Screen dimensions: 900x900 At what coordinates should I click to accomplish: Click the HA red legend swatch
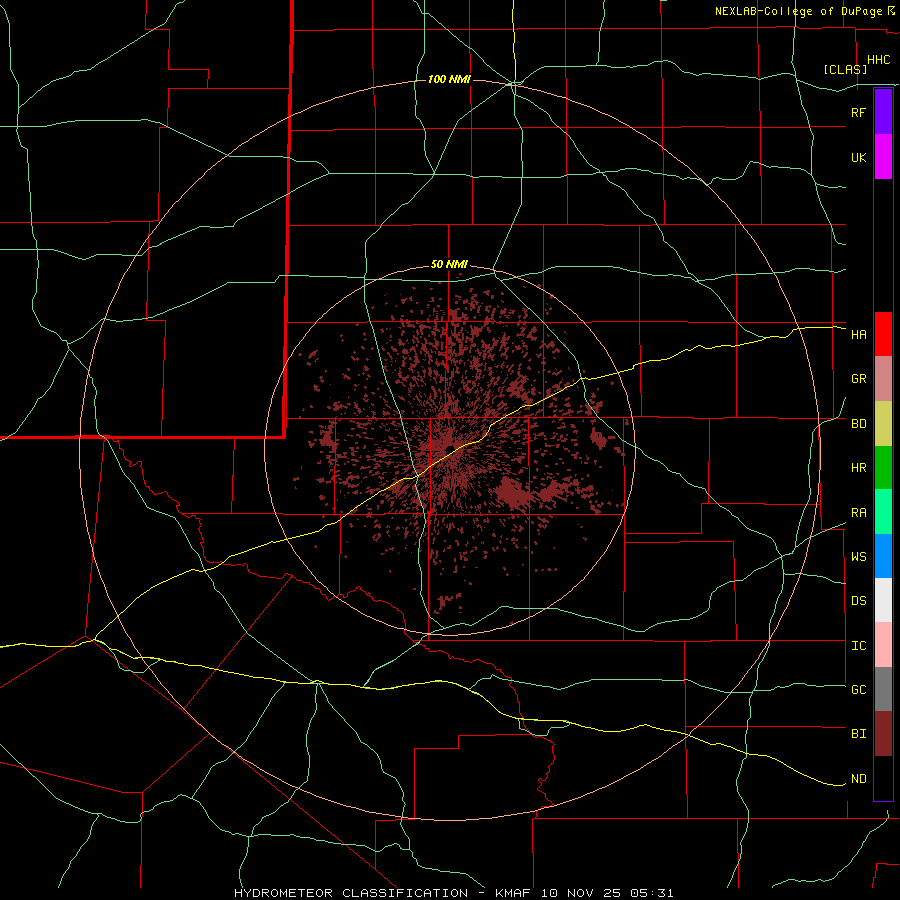click(x=883, y=334)
